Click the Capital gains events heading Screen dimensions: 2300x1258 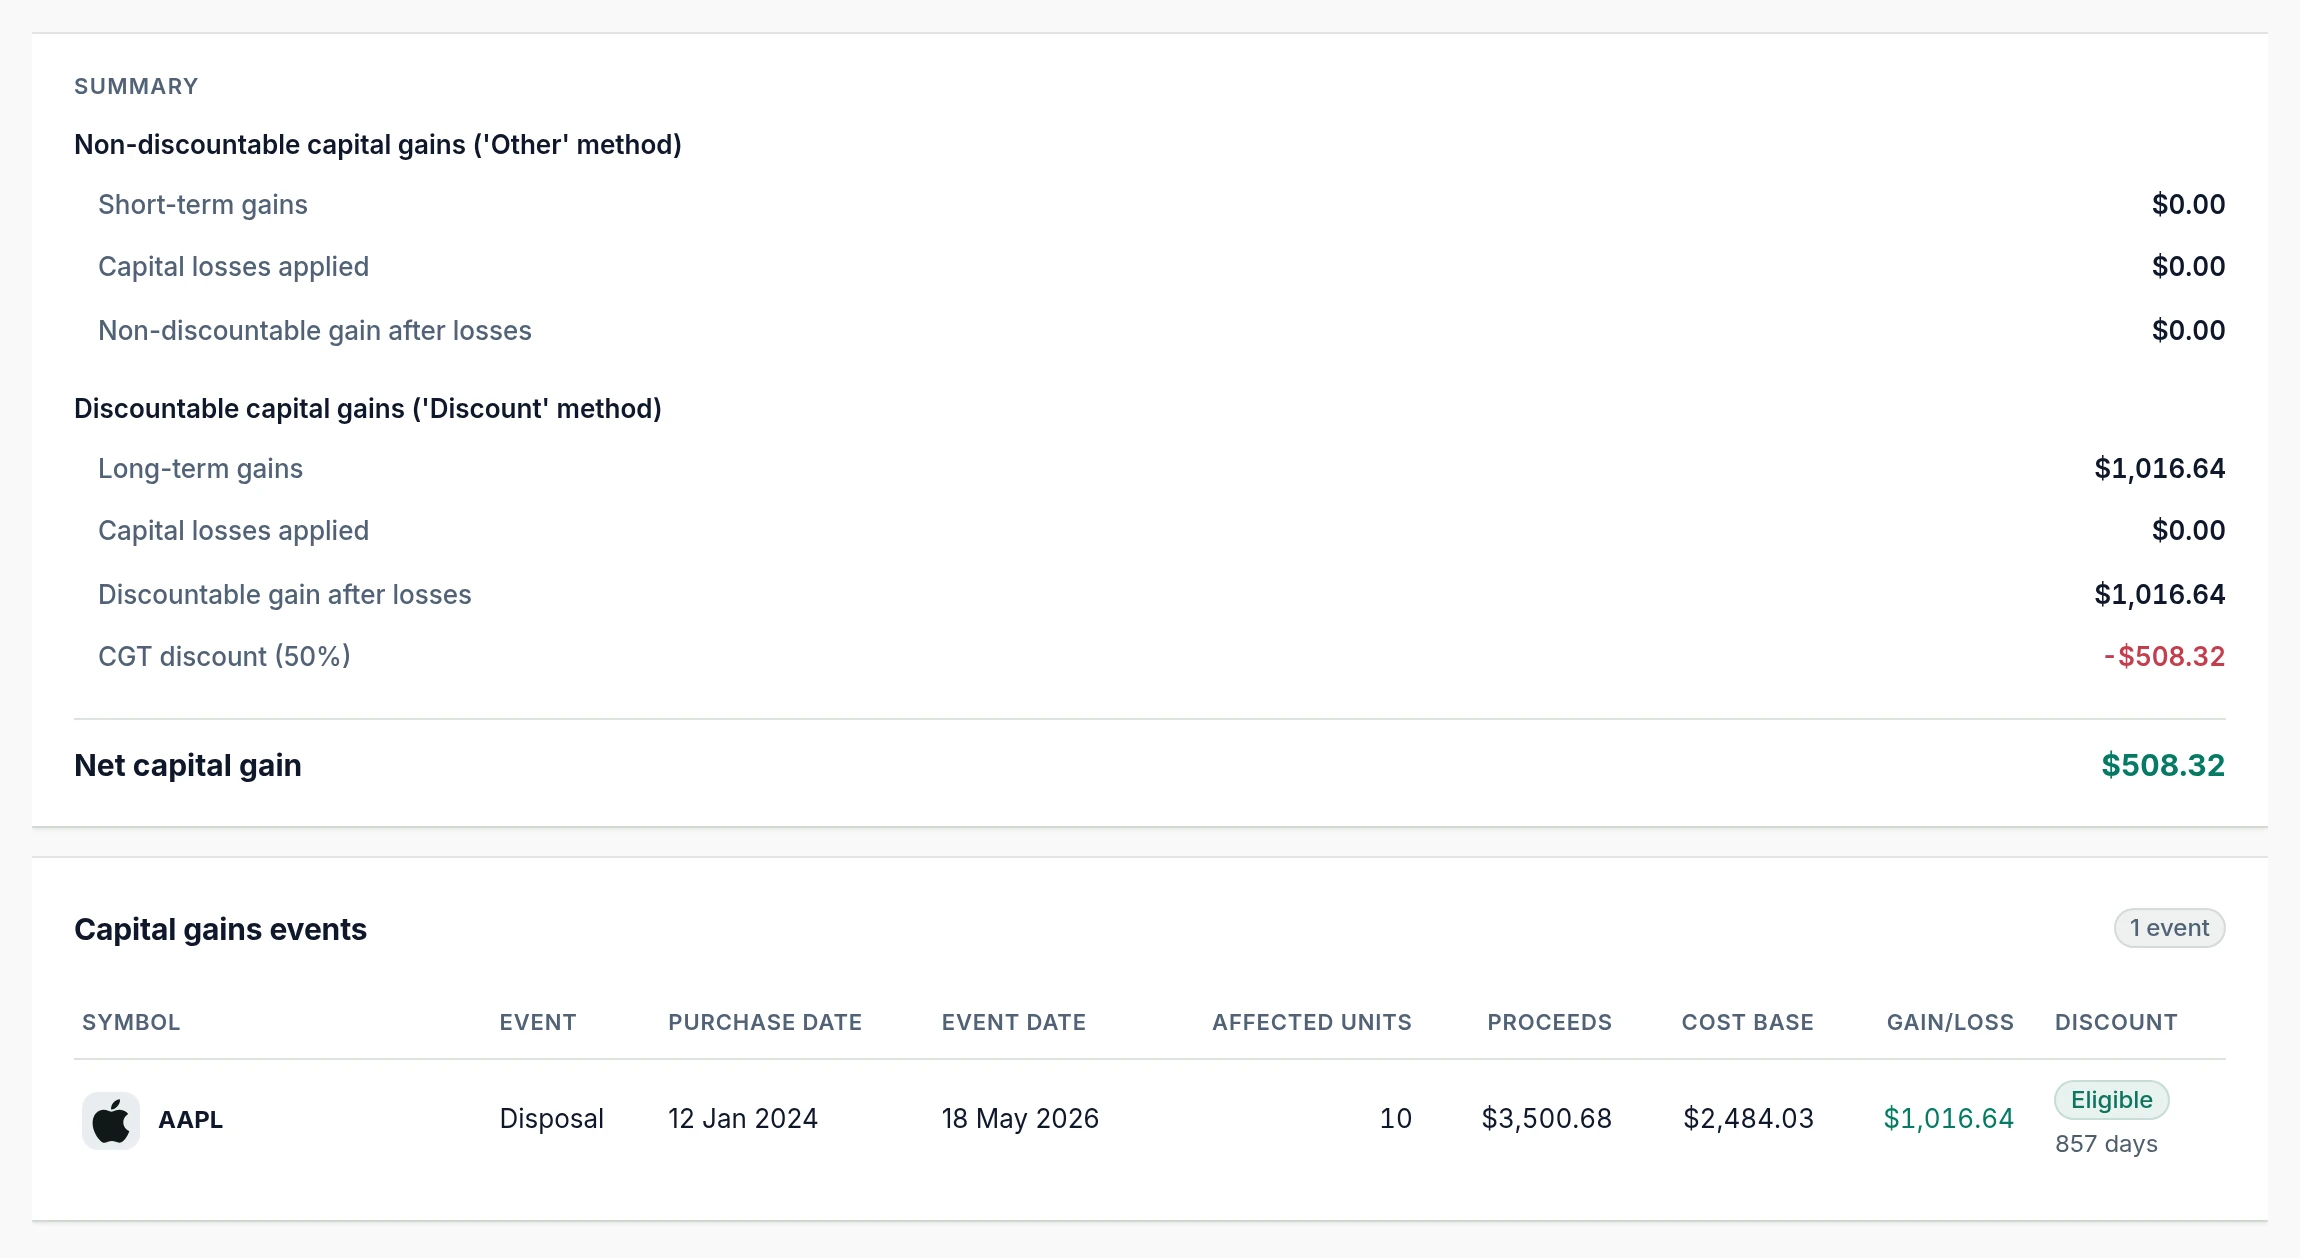pyautogui.click(x=220, y=929)
